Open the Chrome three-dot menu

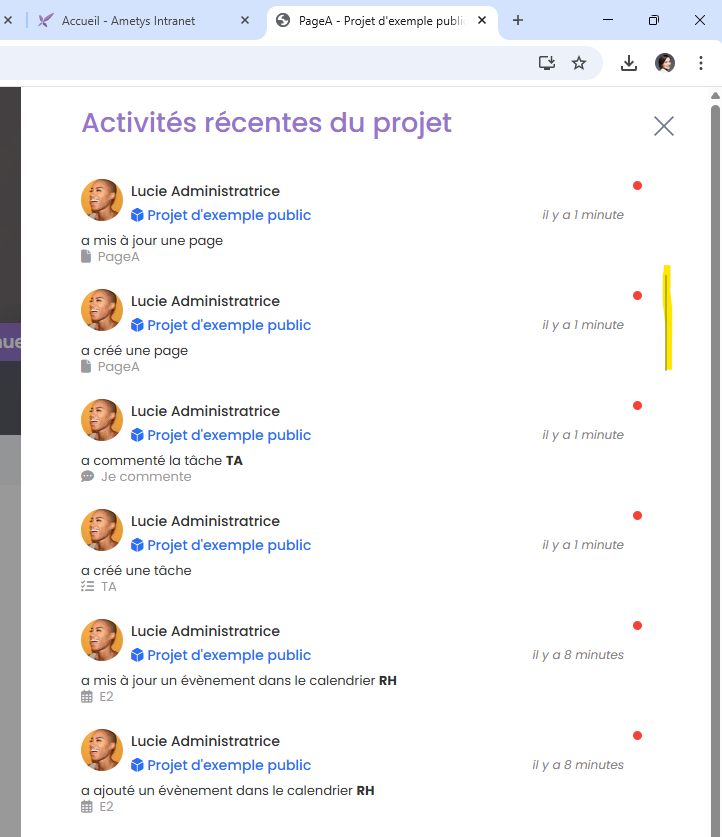pos(701,63)
